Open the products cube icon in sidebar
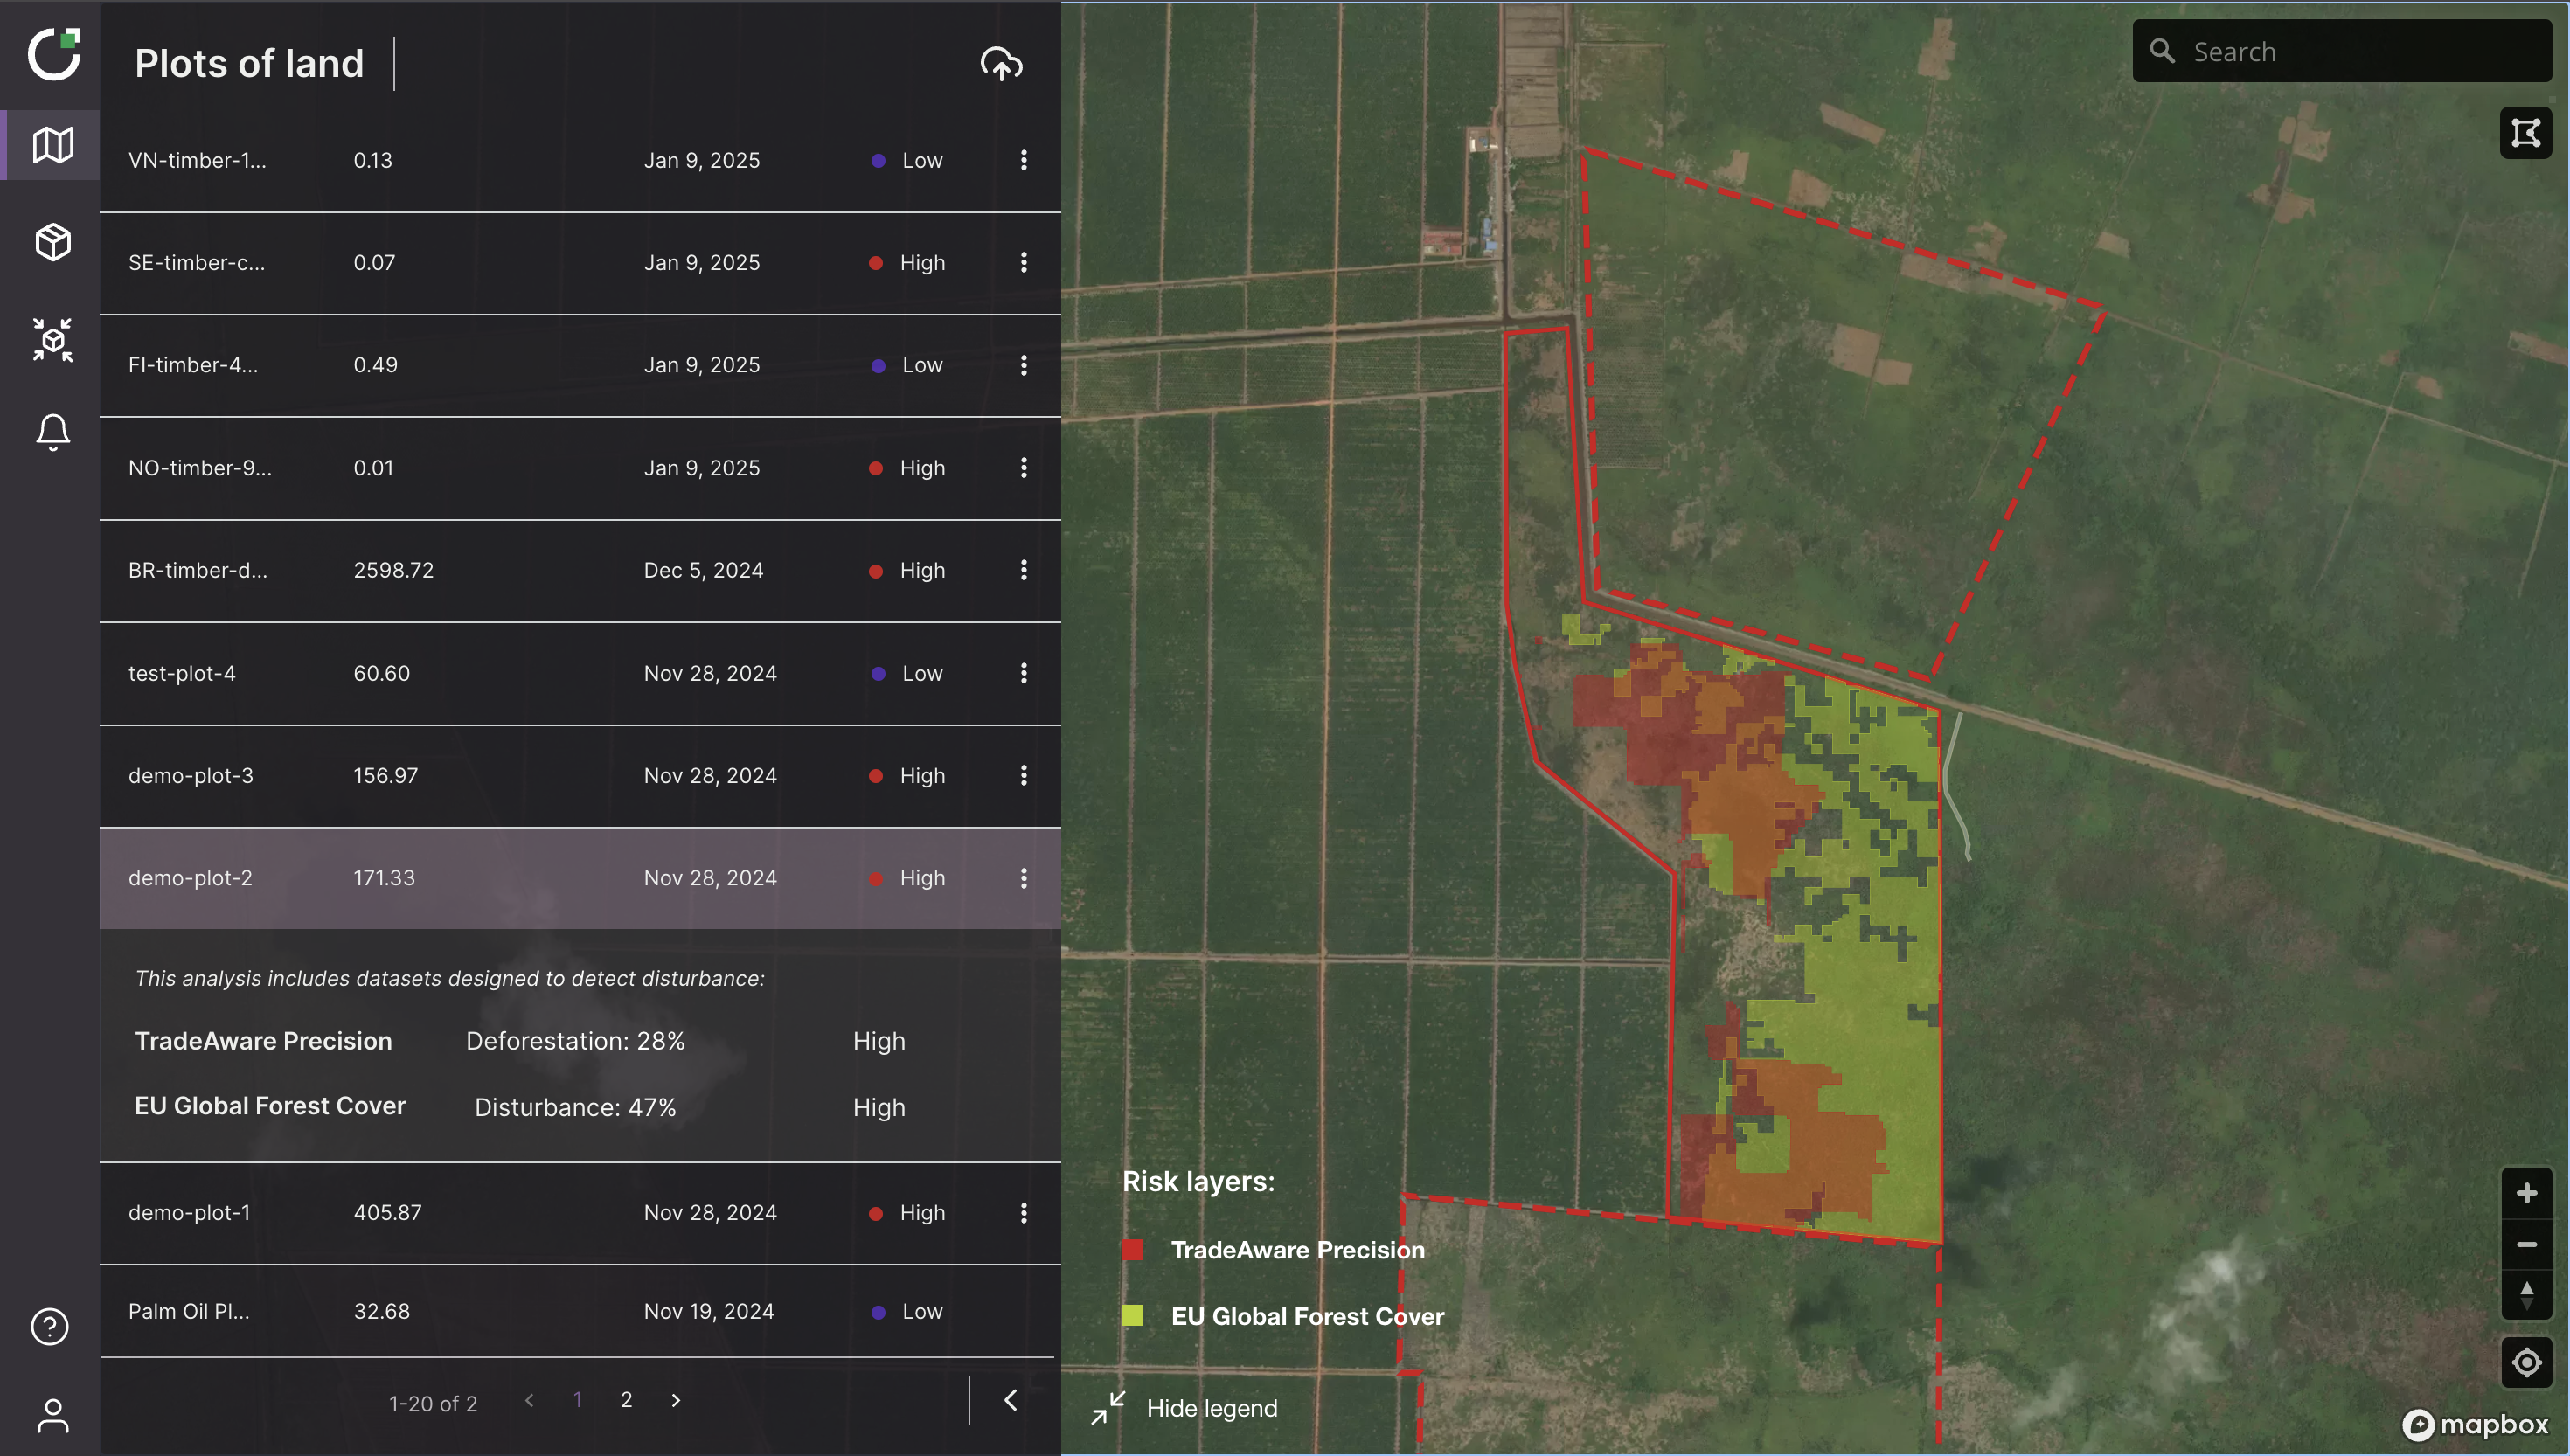The image size is (2570, 1456). point(51,241)
